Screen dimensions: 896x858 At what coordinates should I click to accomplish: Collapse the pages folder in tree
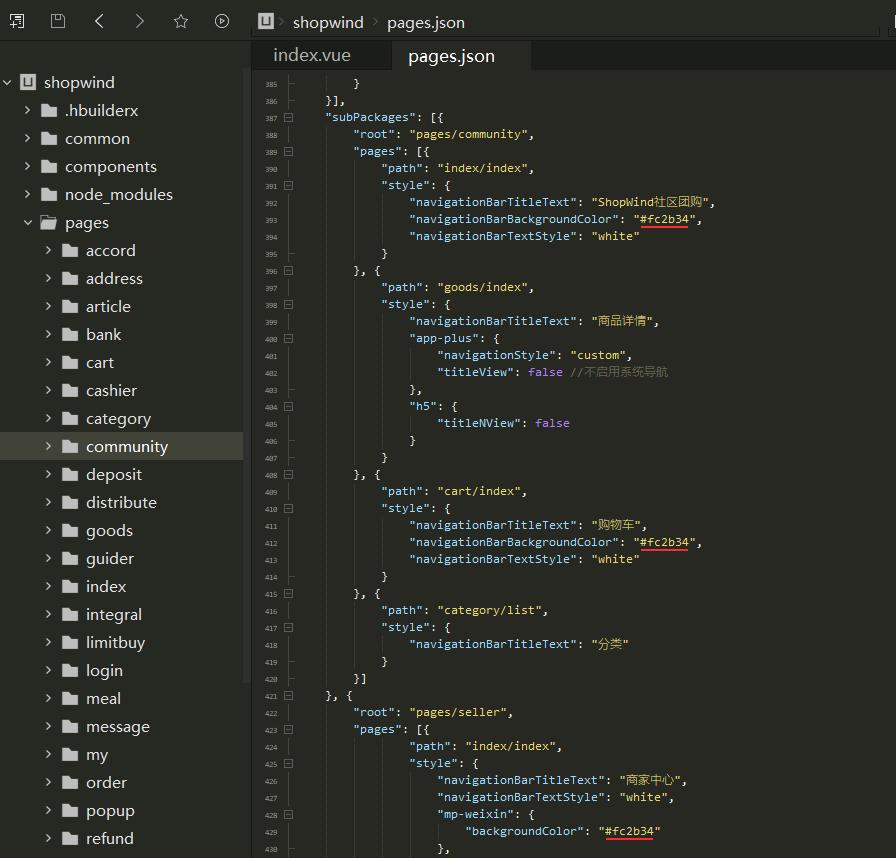[27, 222]
